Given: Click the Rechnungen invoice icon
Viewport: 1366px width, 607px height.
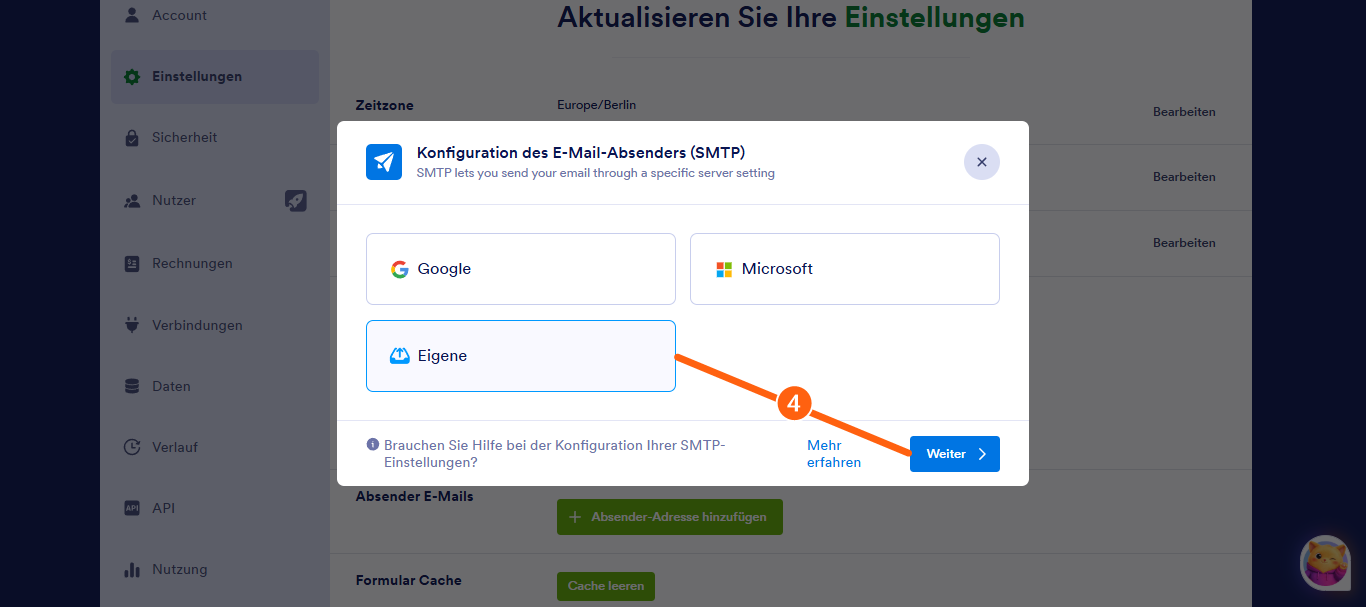Looking at the screenshot, I should (x=132, y=264).
